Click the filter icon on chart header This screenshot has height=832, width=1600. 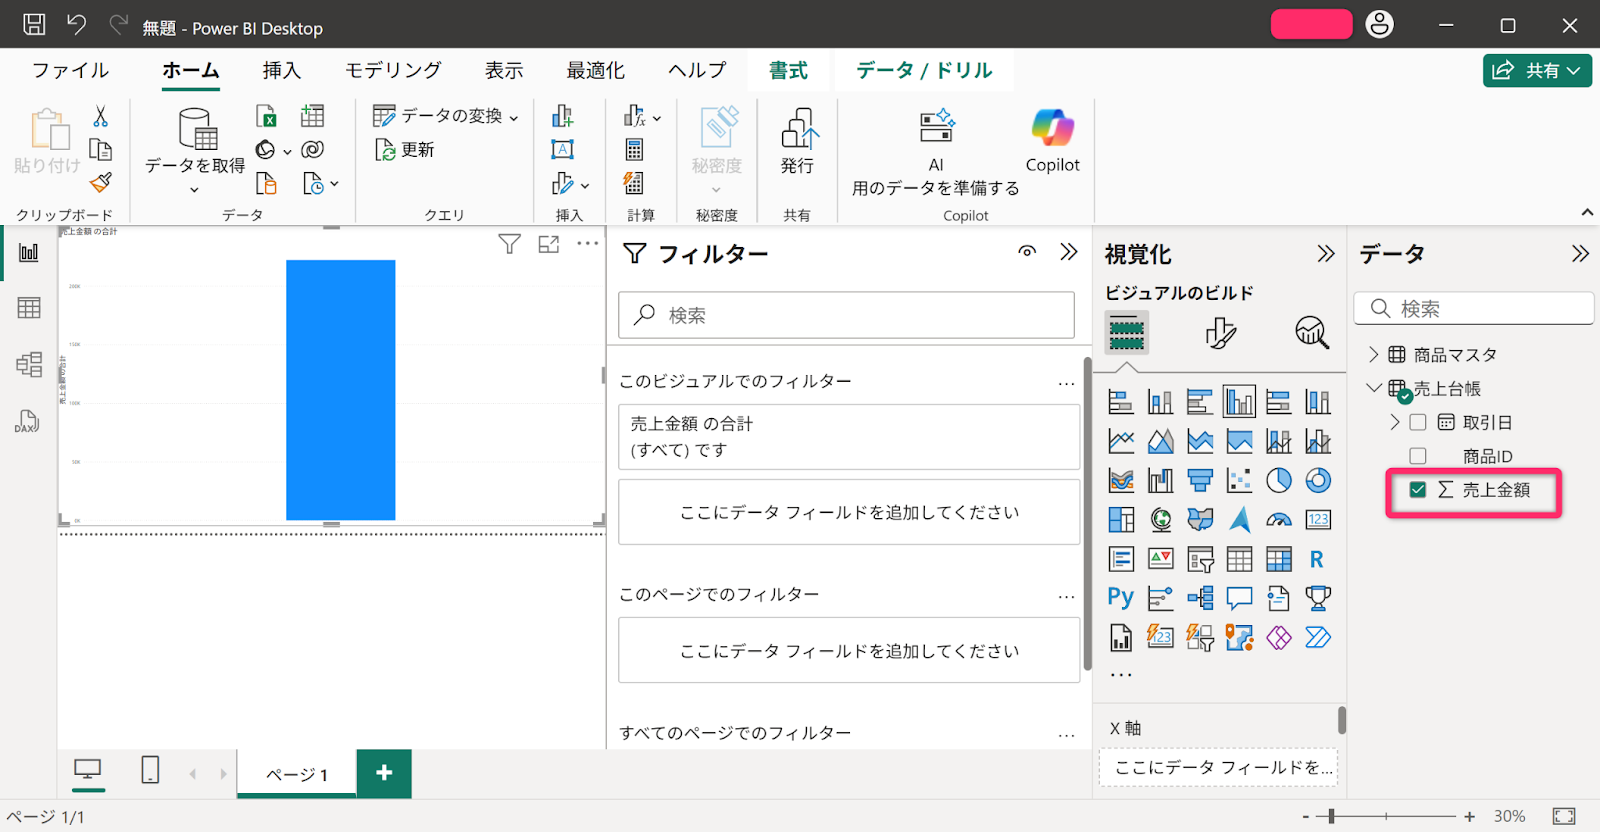(509, 244)
